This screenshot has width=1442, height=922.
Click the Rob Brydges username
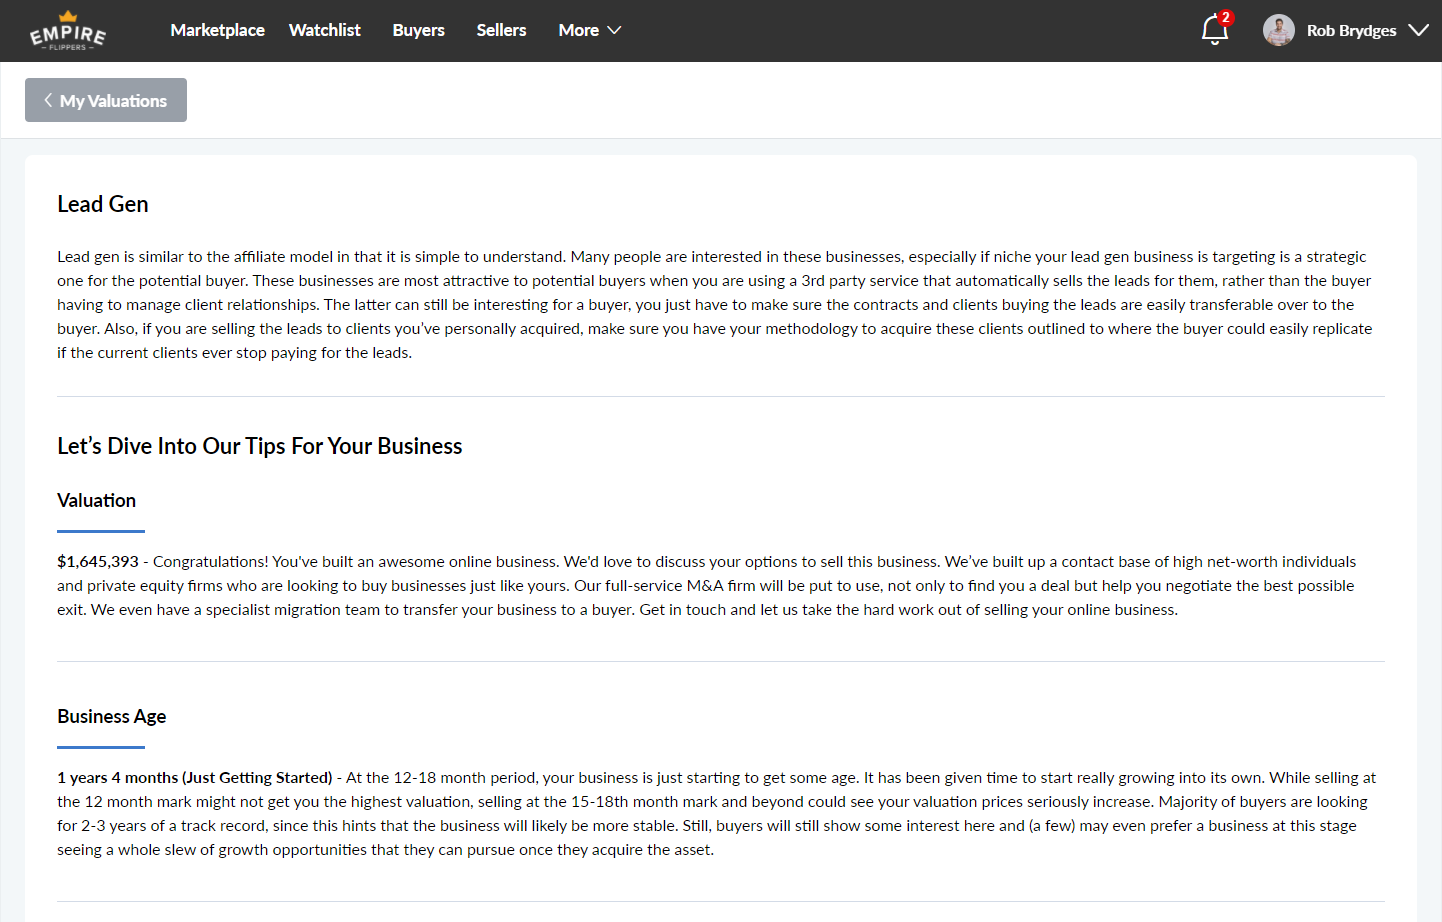coord(1351,31)
